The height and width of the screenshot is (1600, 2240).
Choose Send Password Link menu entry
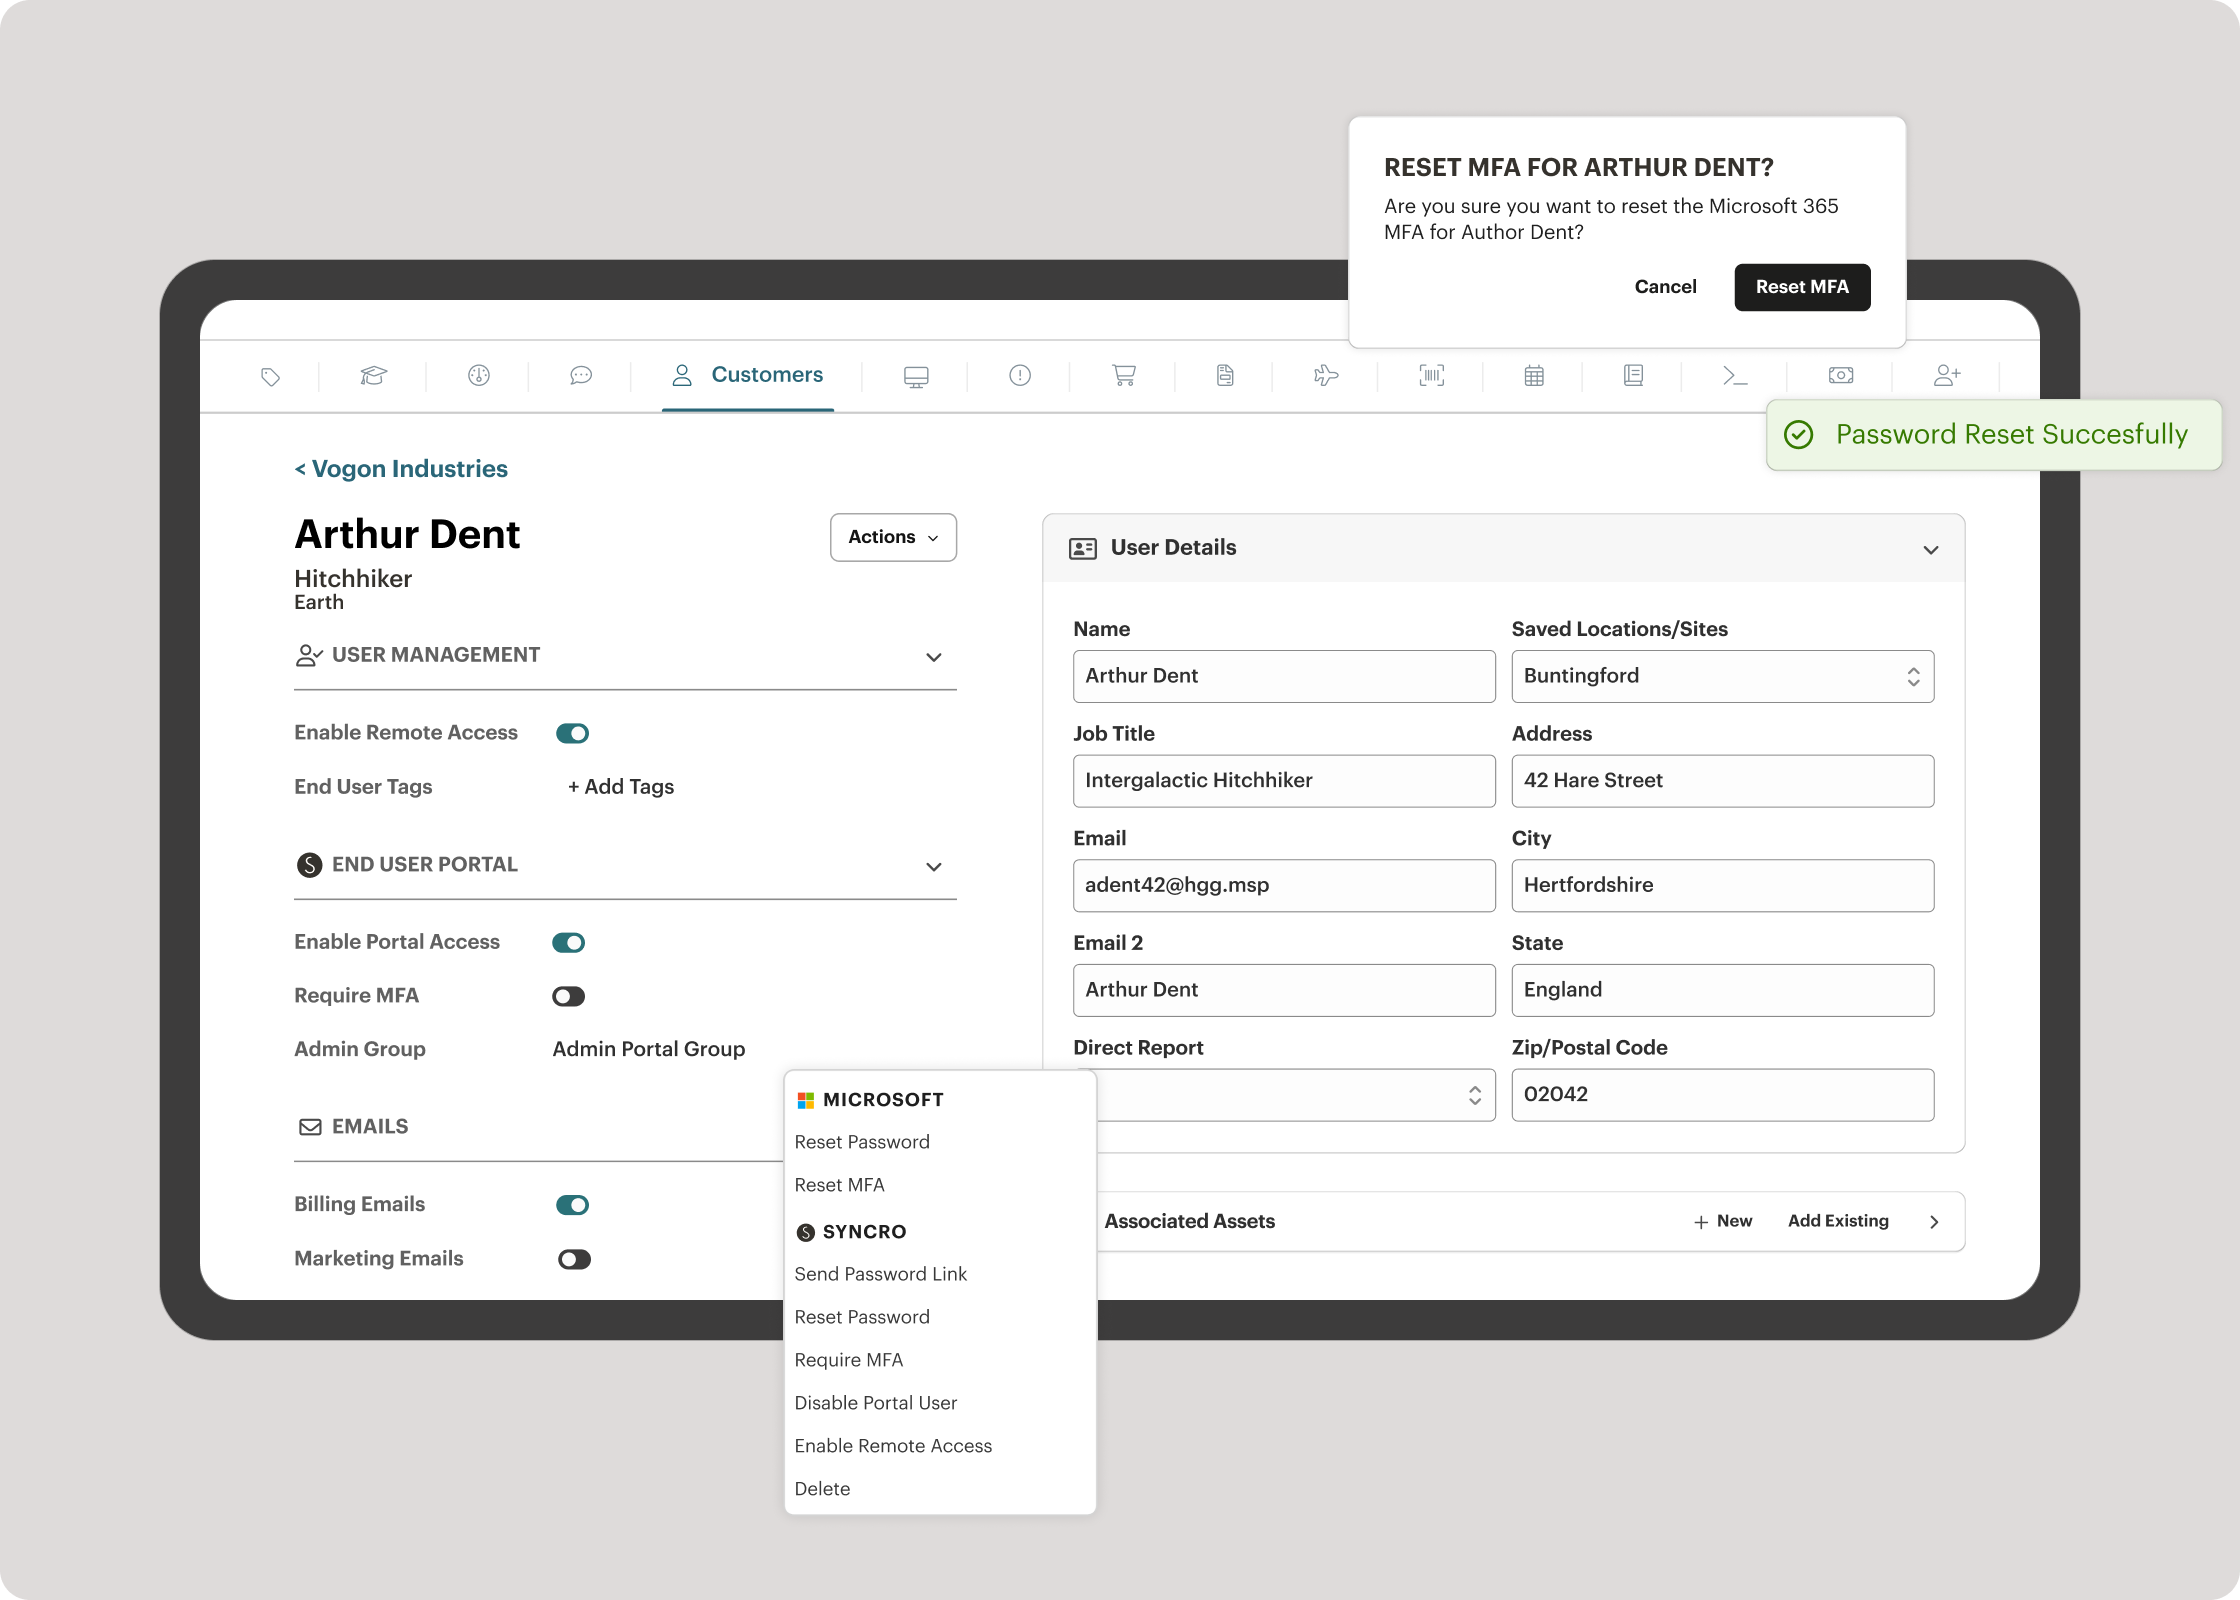(880, 1274)
